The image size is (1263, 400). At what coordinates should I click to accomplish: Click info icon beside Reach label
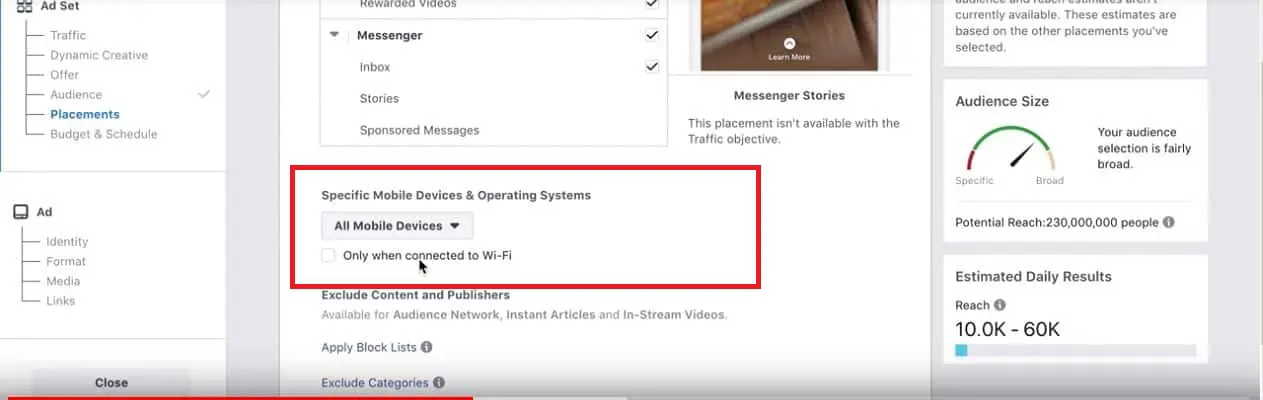tap(1000, 305)
